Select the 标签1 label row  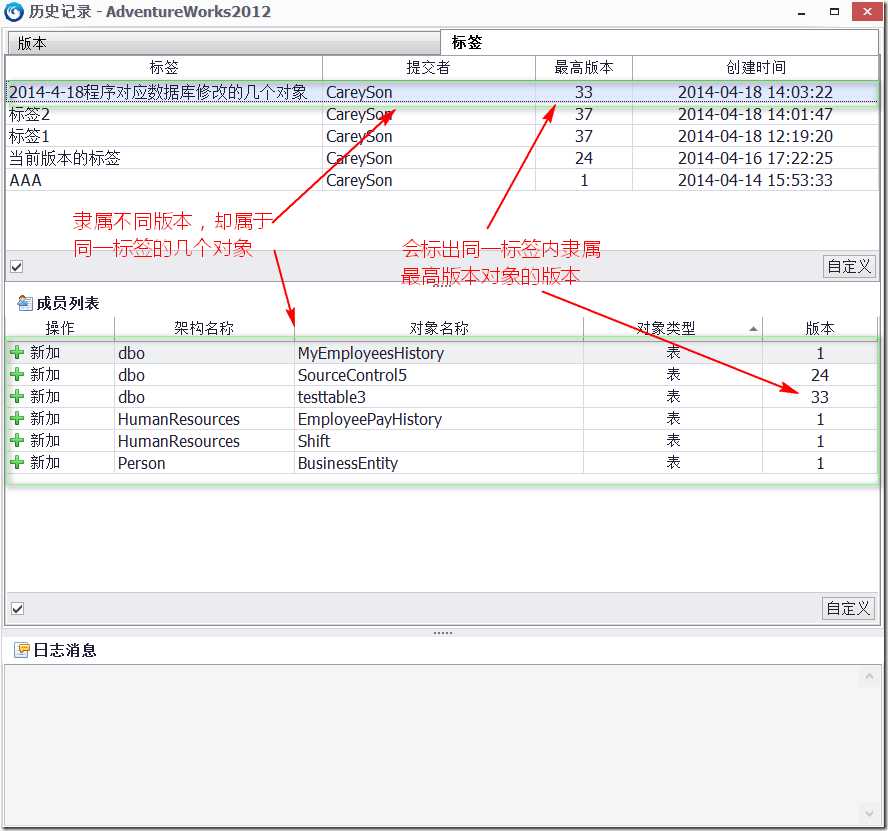click(442, 136)
